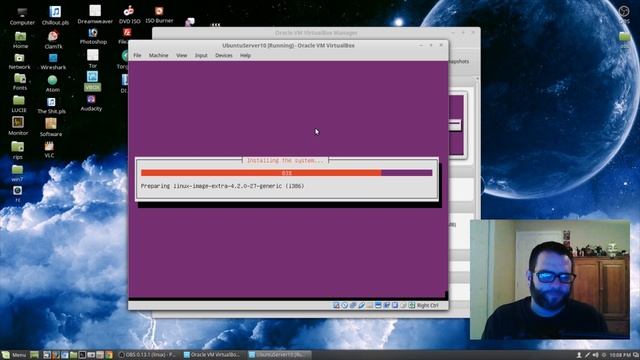The image size is (640, 360).
Task: Open the win7 folder icon
Action: [17, 173]
